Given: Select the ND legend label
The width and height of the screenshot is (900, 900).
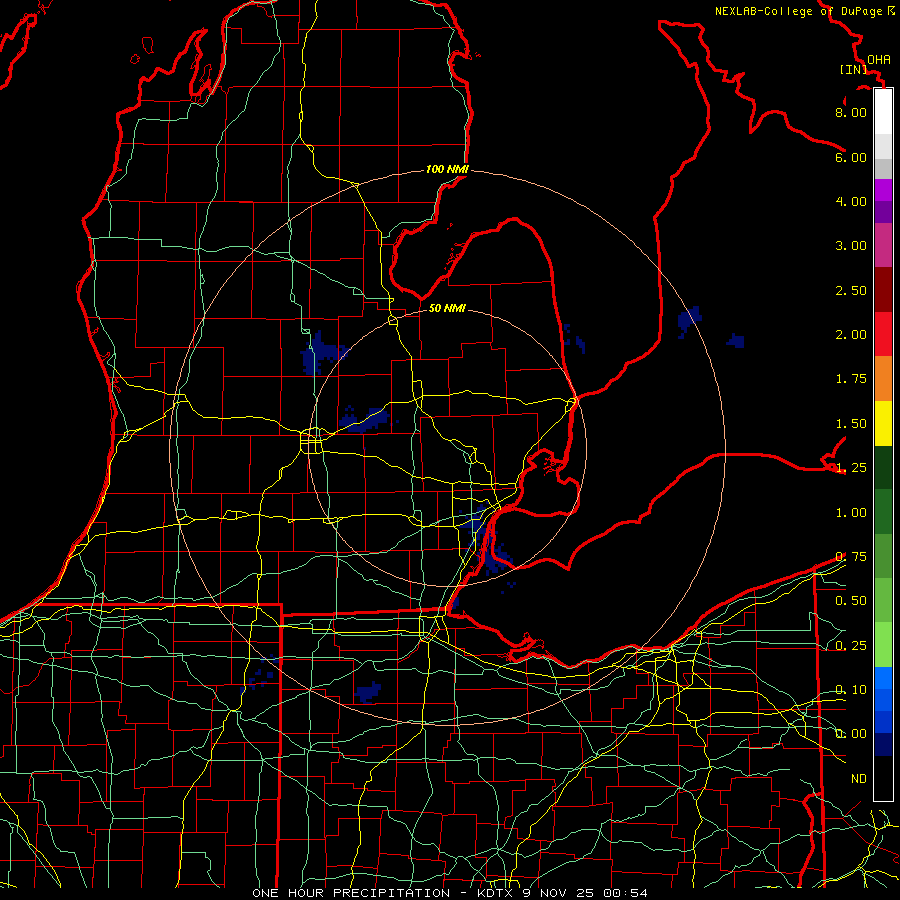Looking at the screenshot, I should [x=859, y=779].
